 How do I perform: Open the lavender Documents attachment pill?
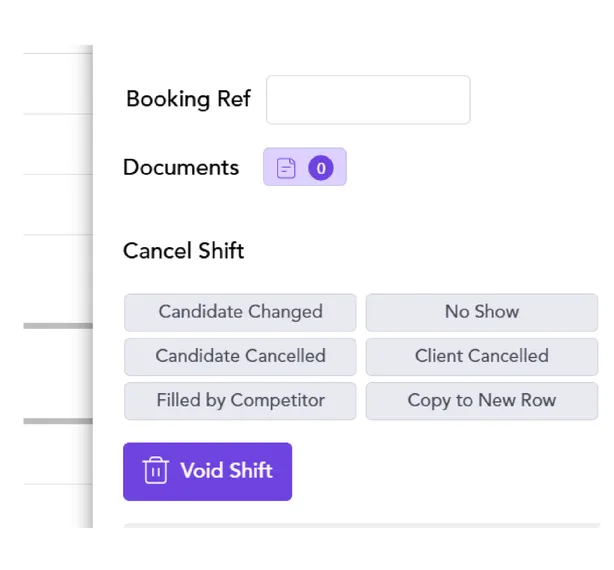[x=305, y=167]
